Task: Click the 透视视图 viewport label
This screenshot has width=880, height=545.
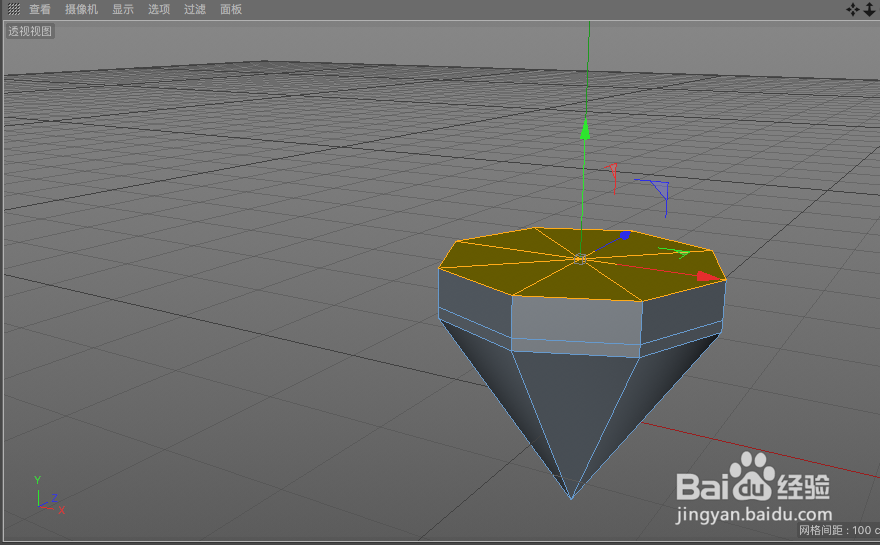Action: coord(30,31)
